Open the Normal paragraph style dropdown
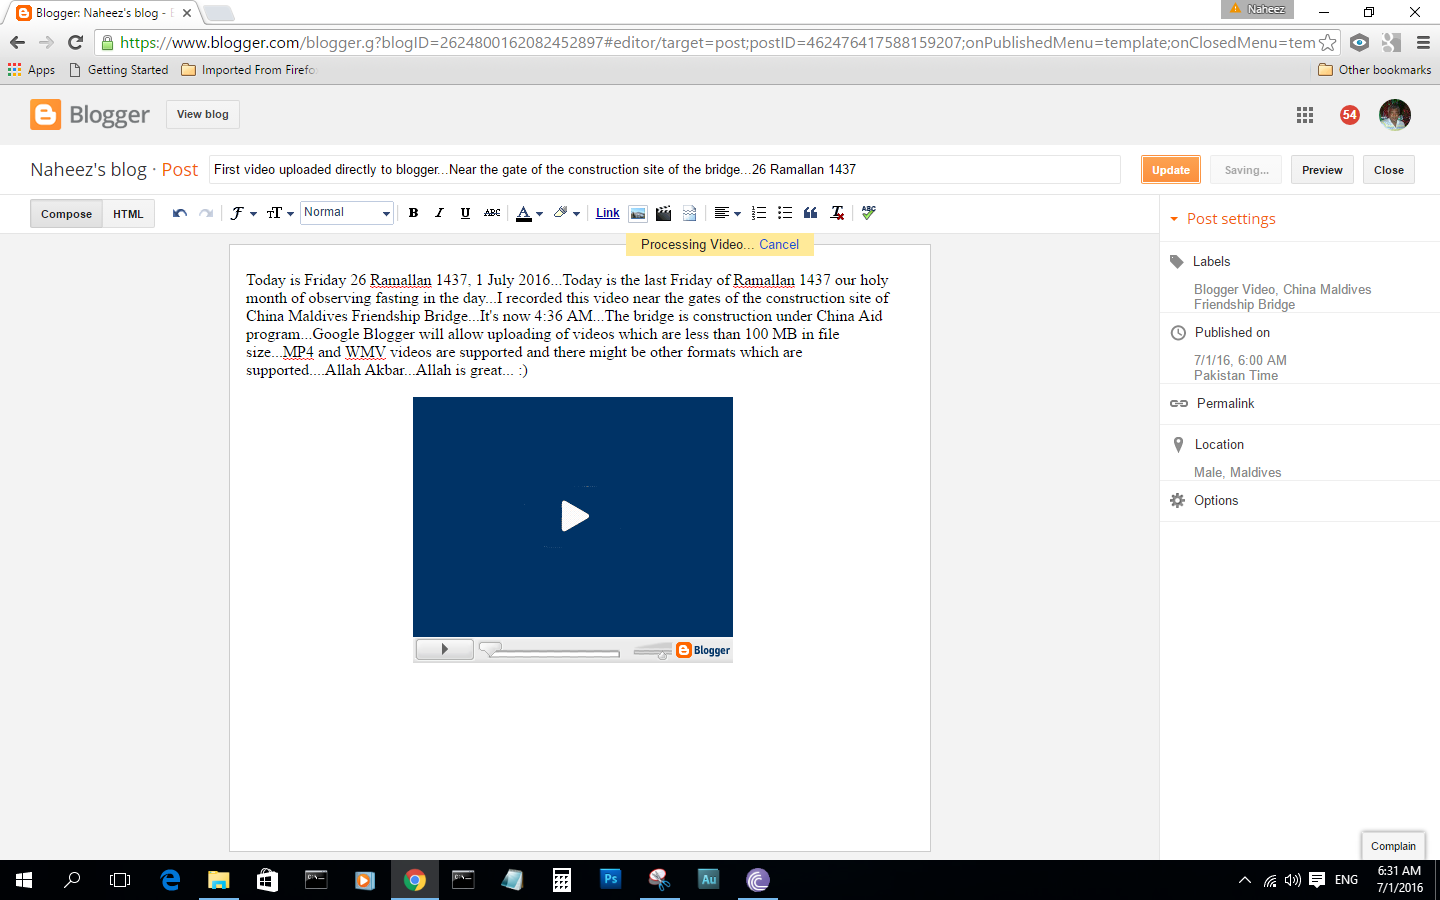 (x=346, y=213)
